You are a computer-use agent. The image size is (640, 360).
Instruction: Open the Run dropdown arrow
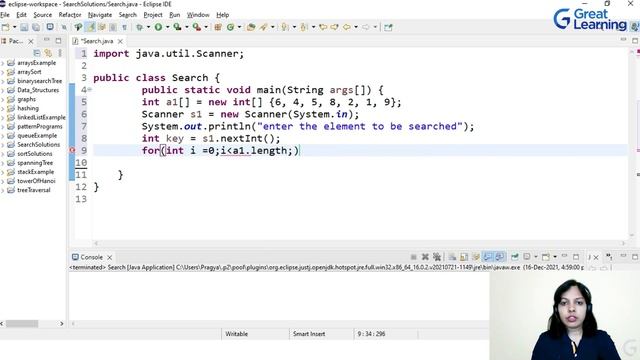pos(167,27)
